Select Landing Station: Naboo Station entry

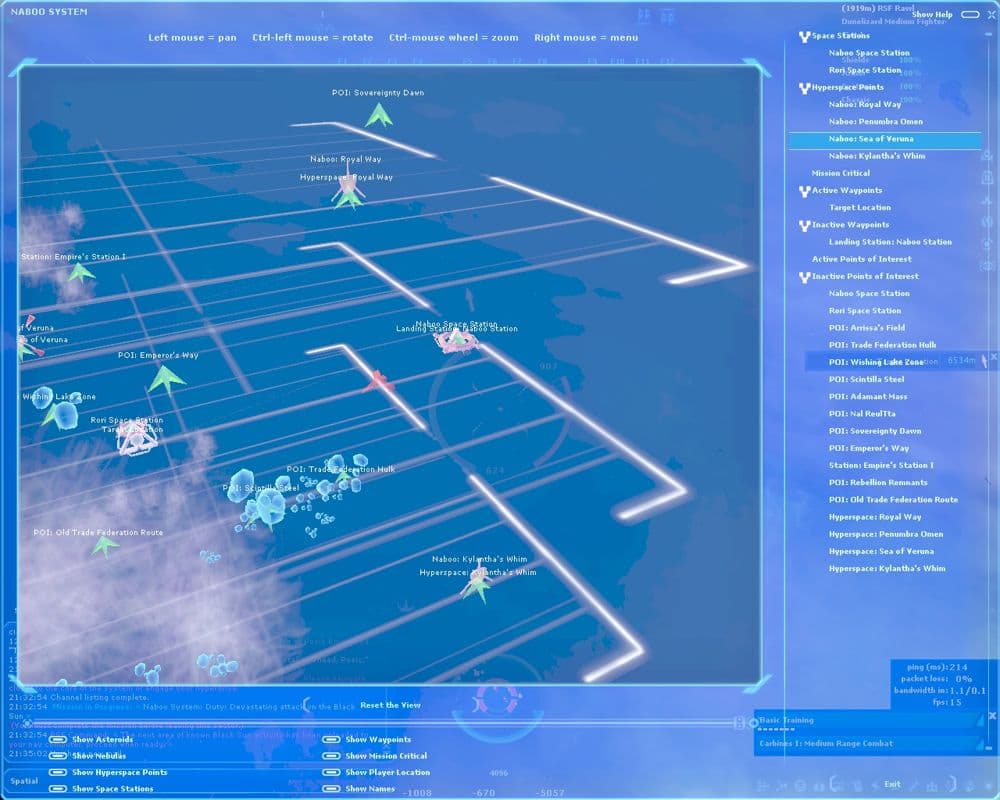pos(890,242)
